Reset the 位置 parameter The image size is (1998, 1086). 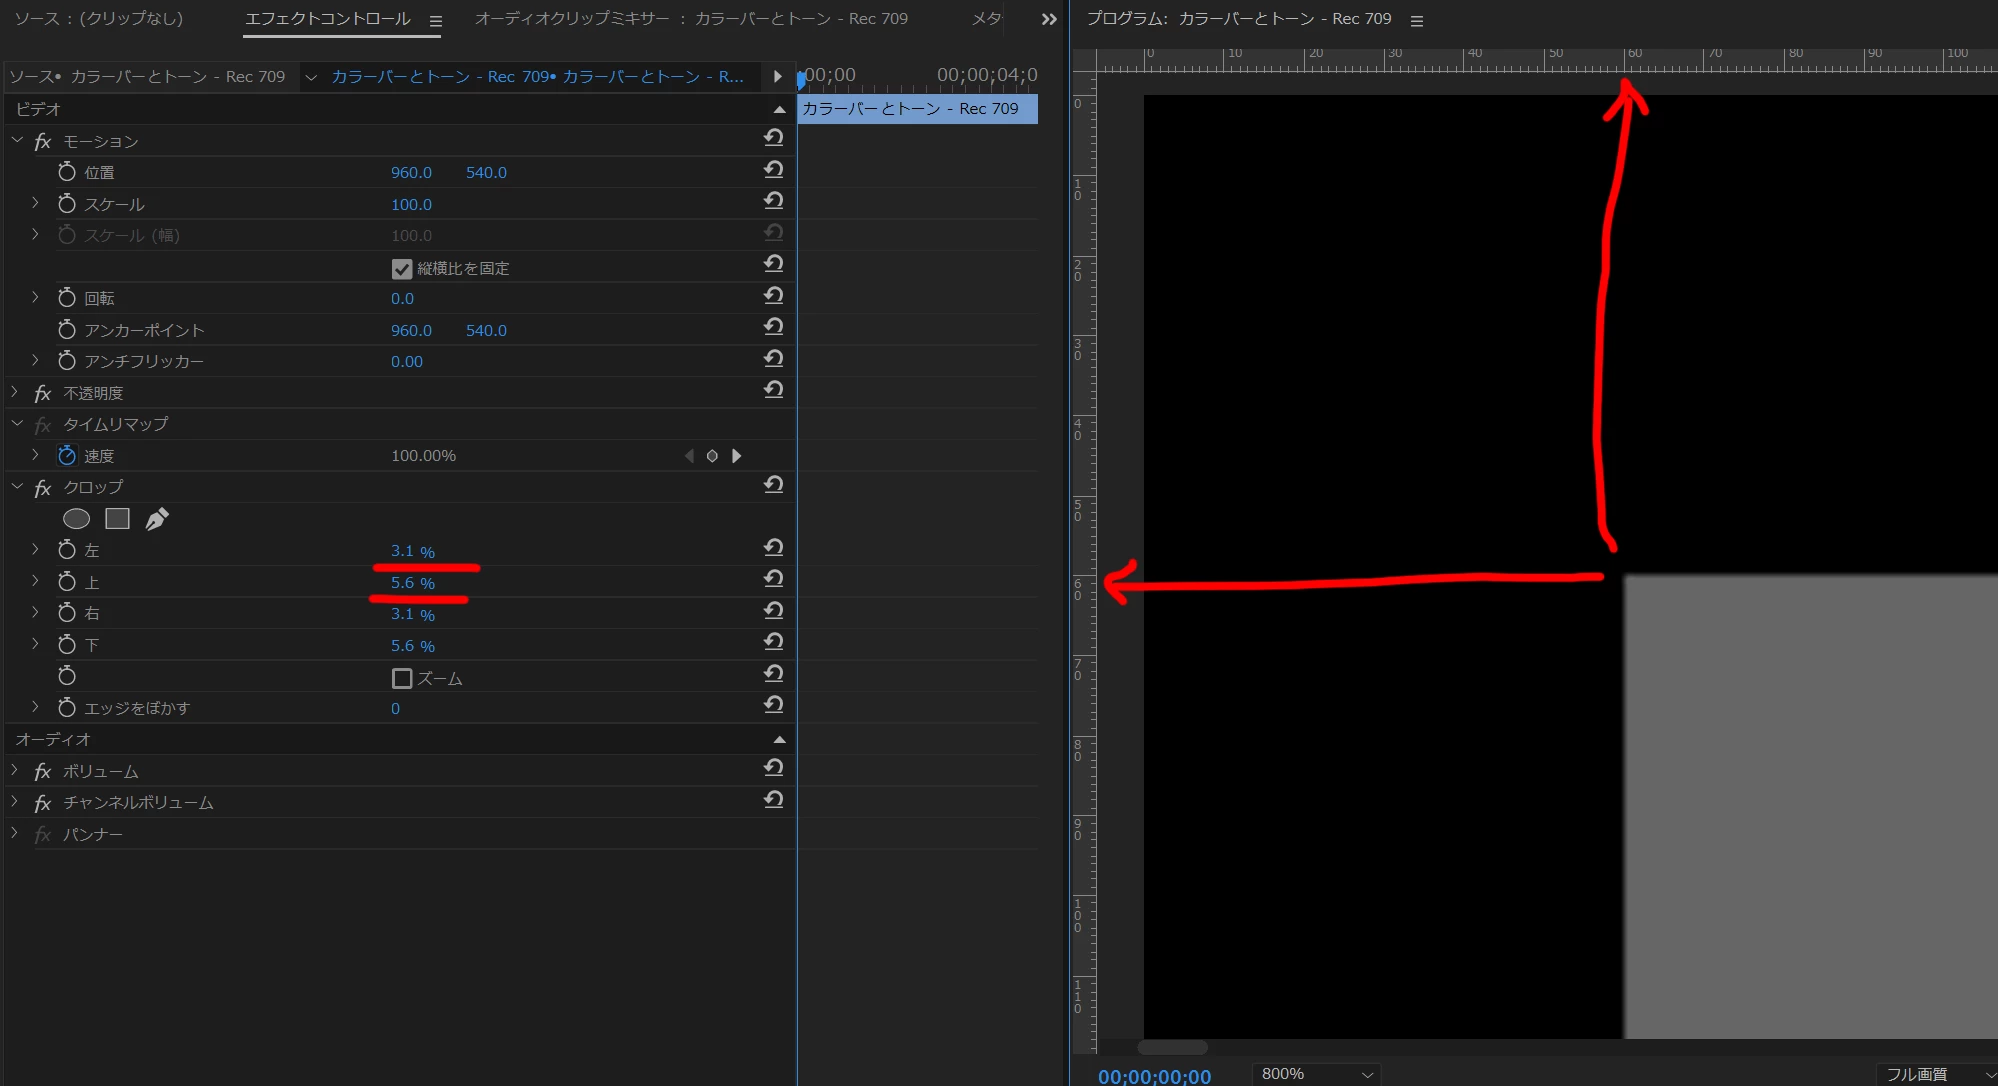773,170
